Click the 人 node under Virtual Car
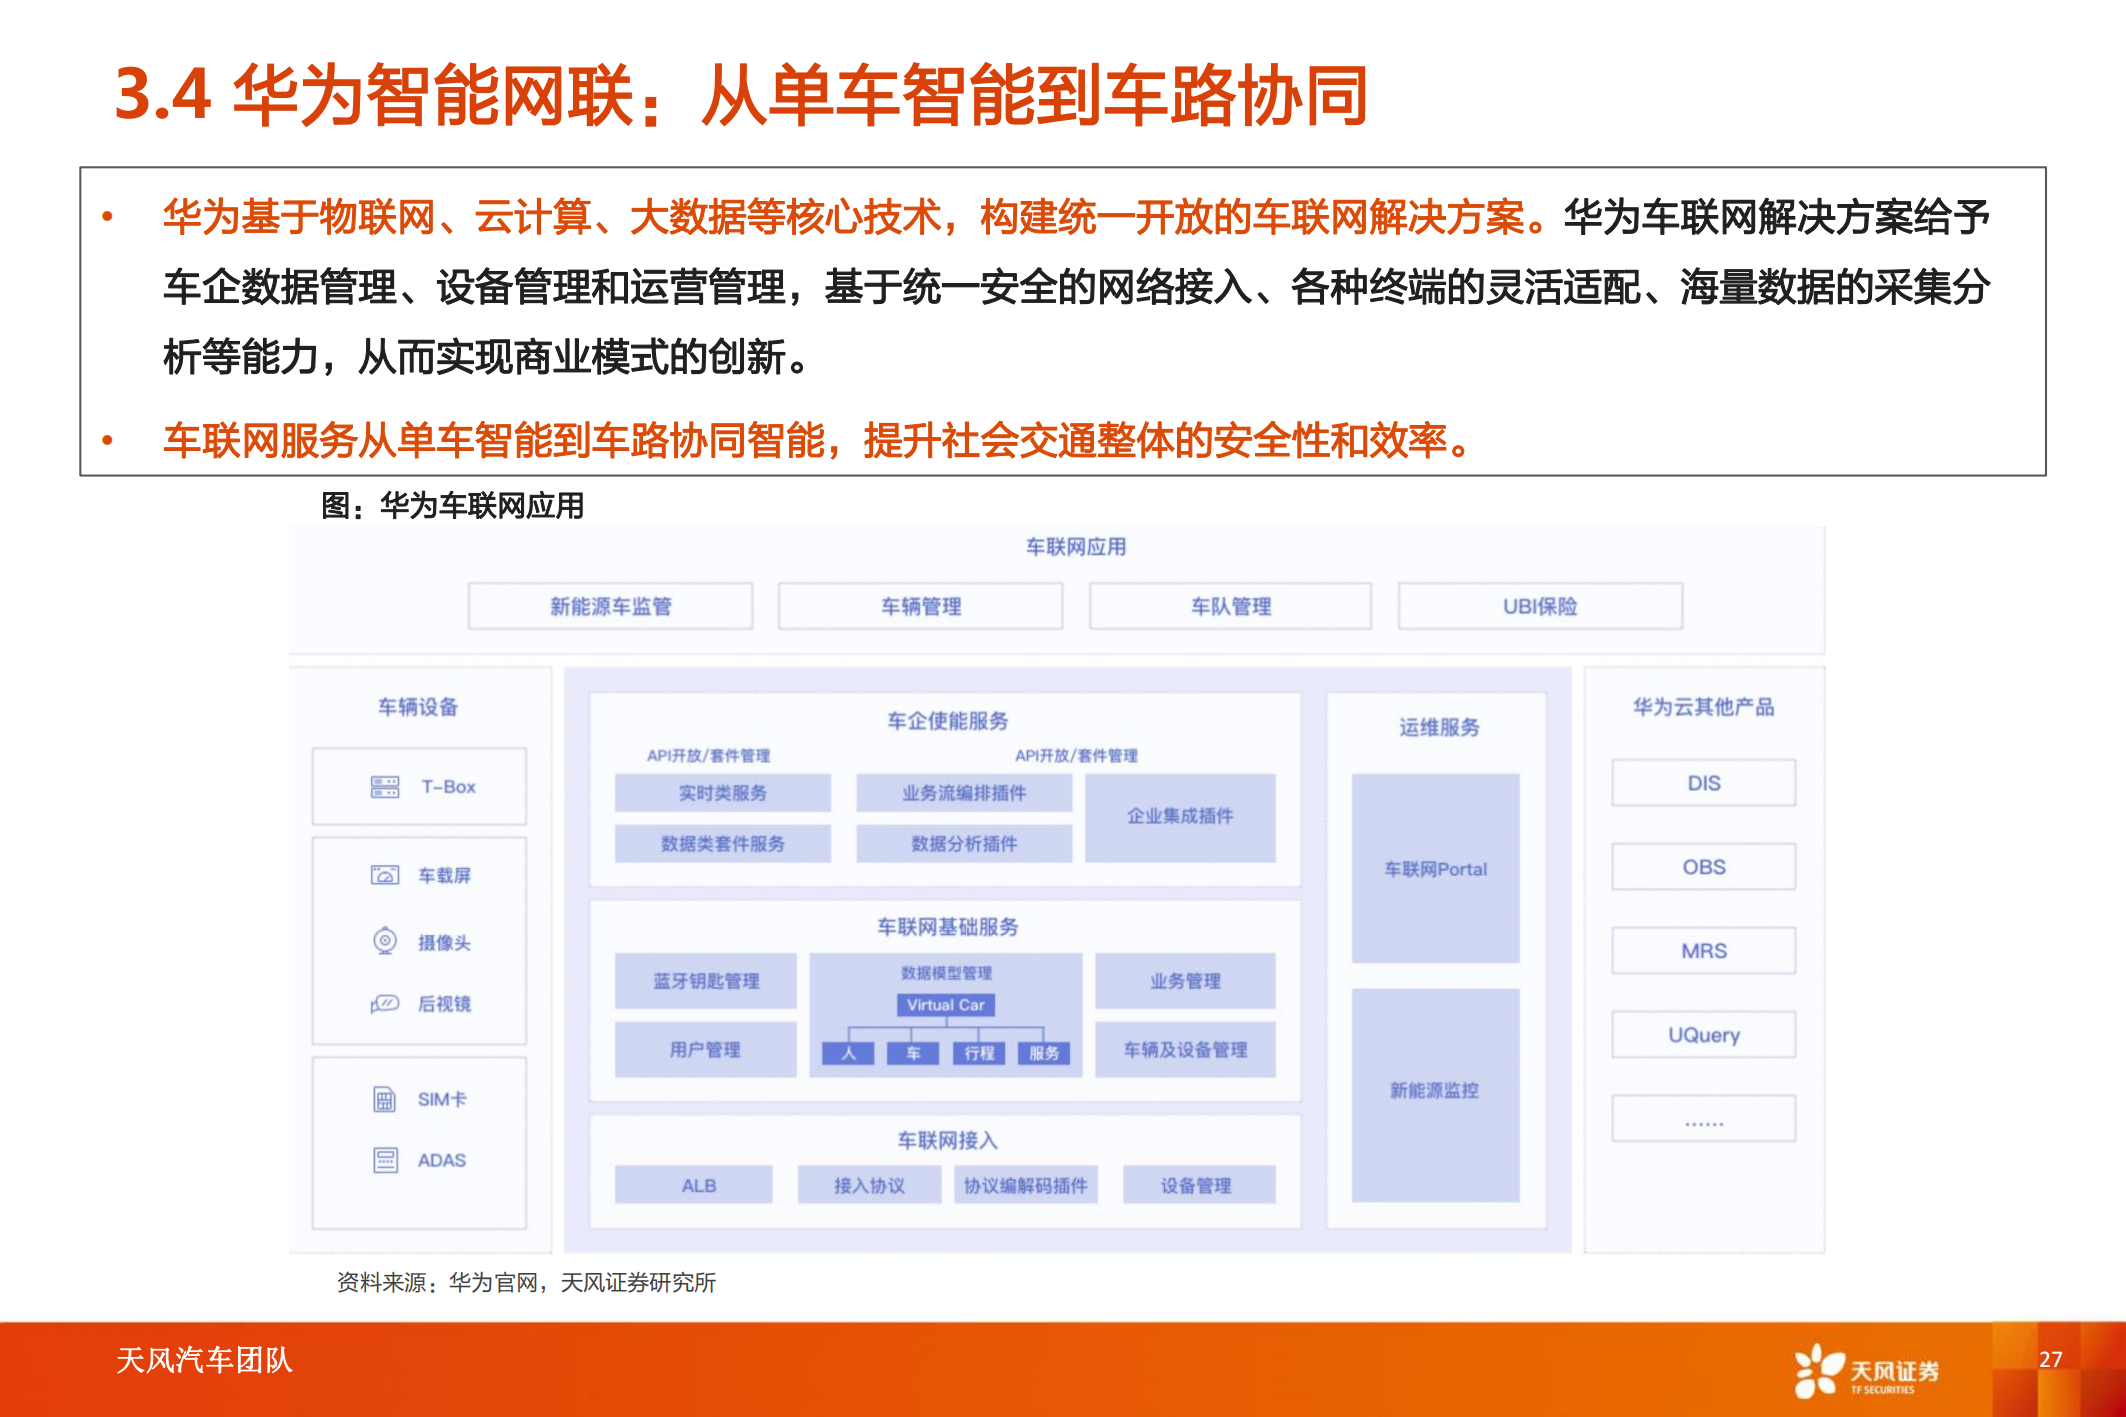The height and width of the screenshot is (1417, 2126). [x=848, y=1053]
